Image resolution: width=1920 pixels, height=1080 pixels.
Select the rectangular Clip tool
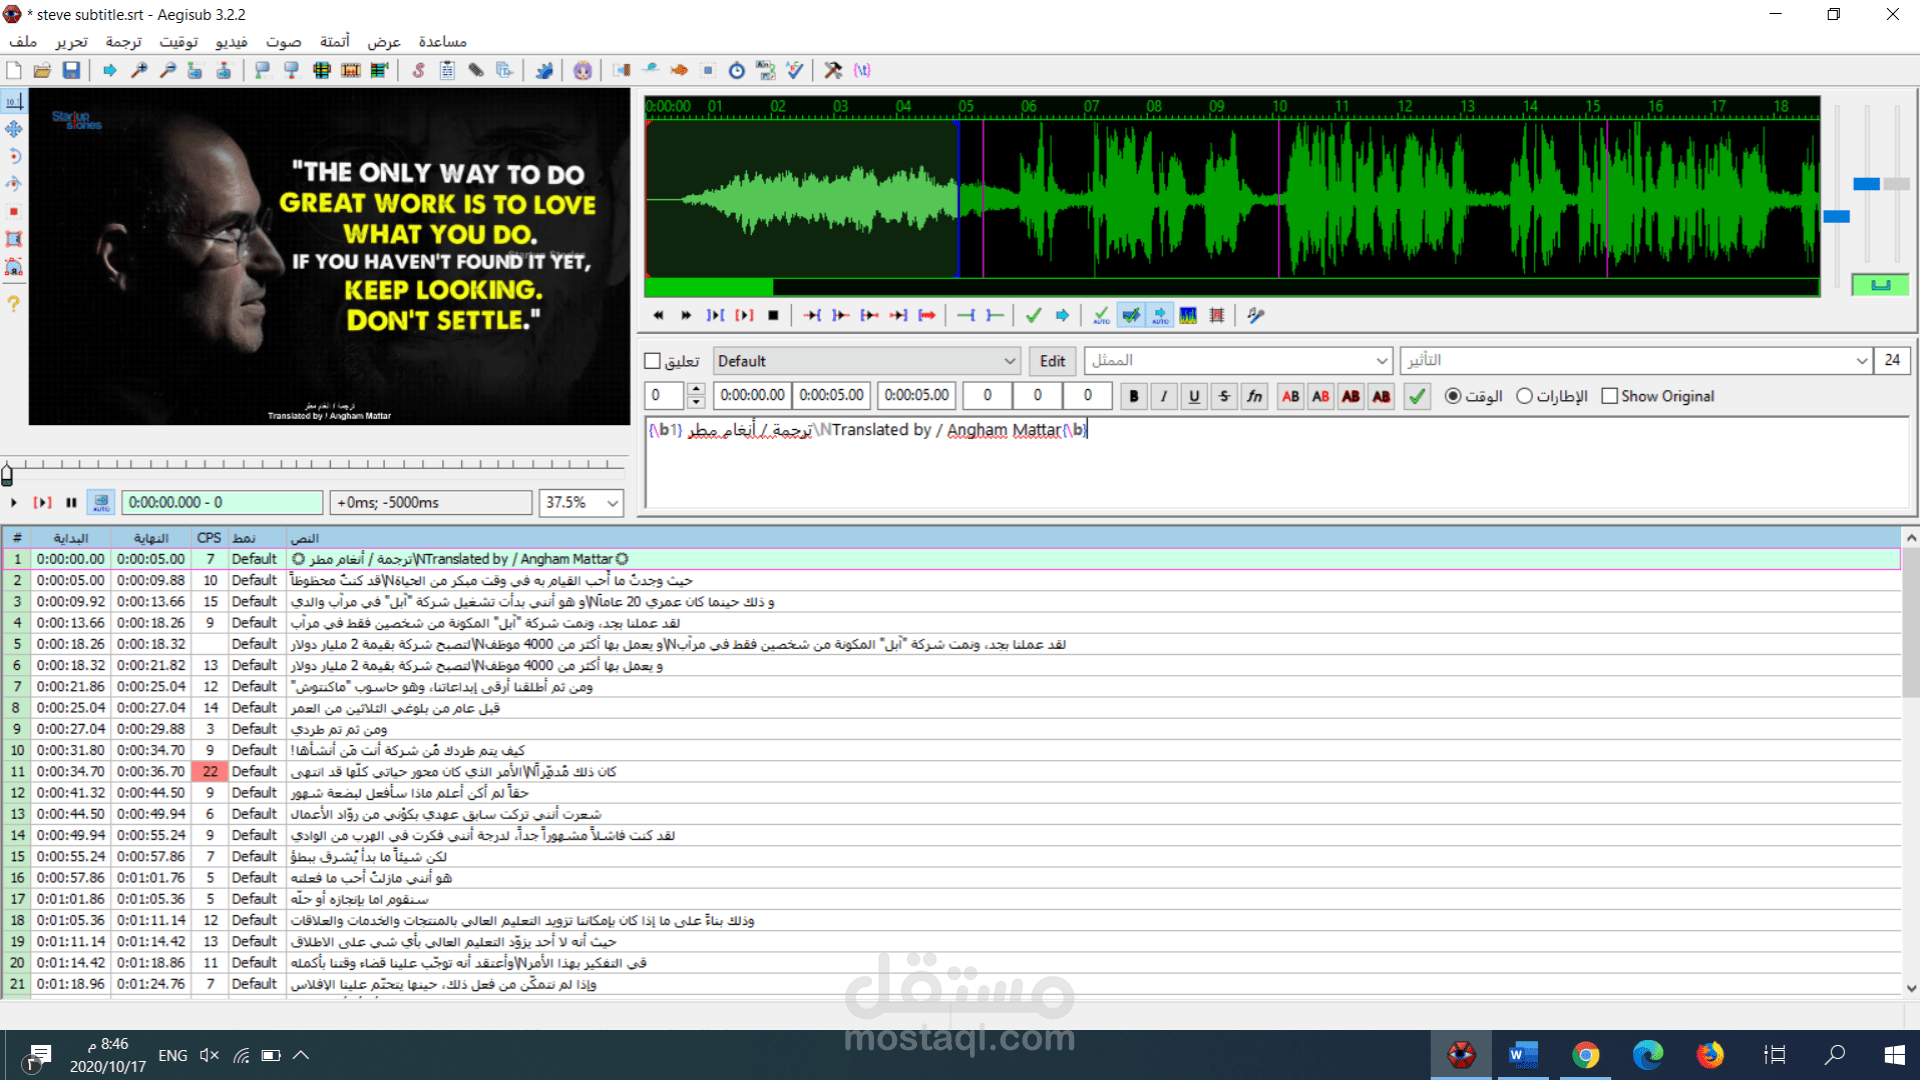(x=14, y=239)
